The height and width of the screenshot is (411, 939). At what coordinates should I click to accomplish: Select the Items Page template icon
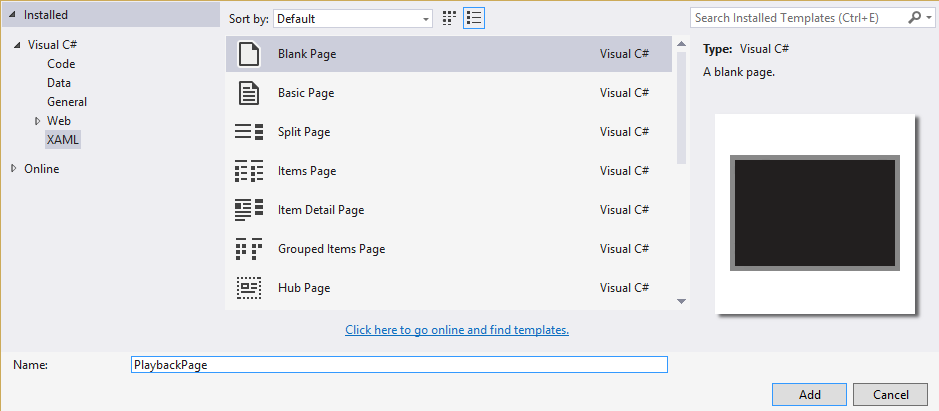tap(249, 171)
